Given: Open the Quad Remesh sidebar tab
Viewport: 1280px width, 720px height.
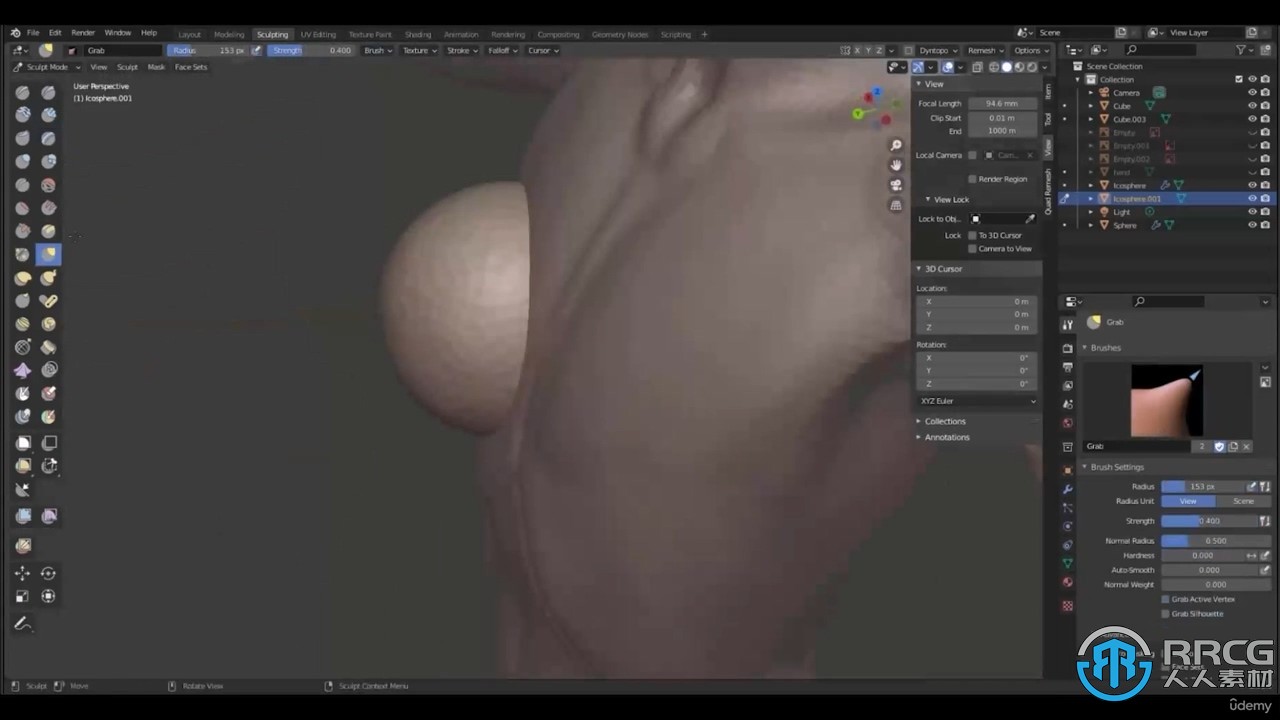Looking at the screenshot, I should pos(1048,191).
